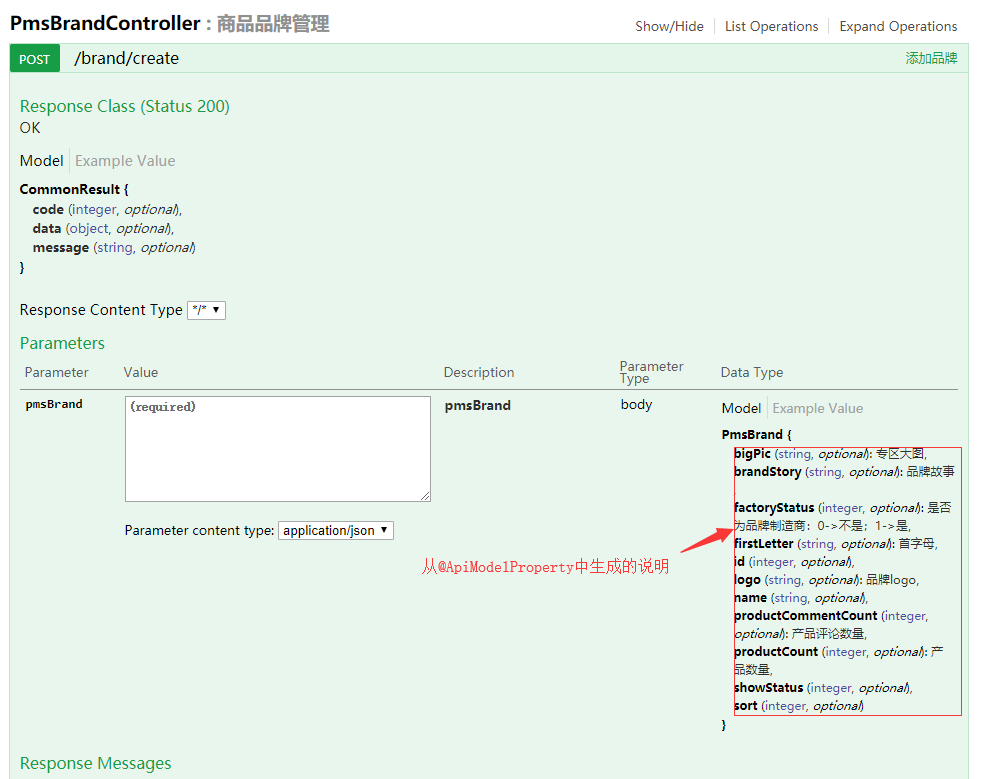This screenshot has width=991, height=779.
Task: Click the 'CommonResult {' model name
Action: click(74, 190)
